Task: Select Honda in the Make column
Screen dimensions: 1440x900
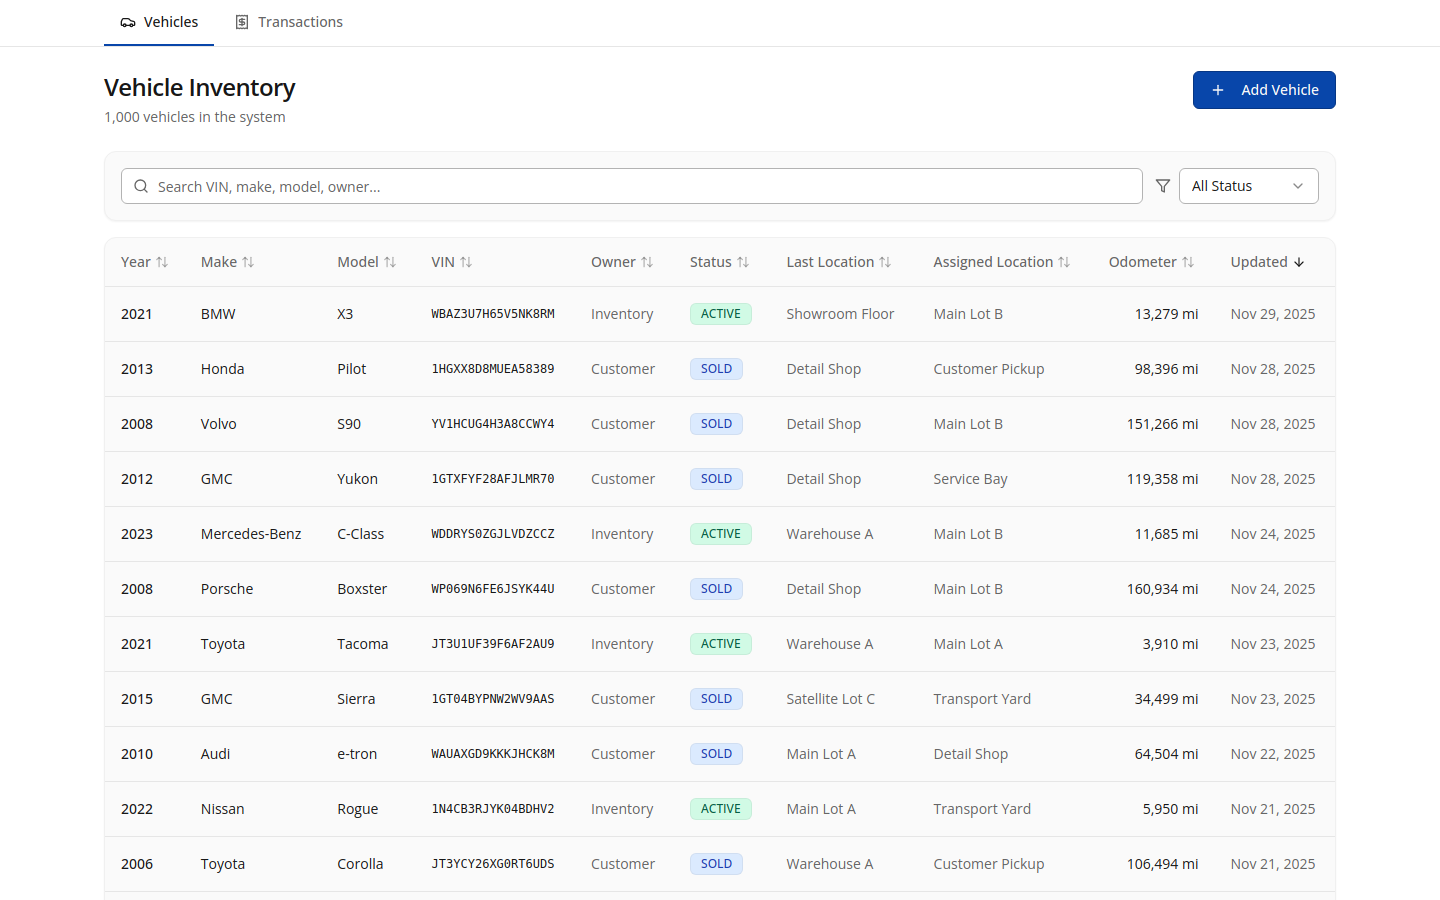Action: point(223,369)
